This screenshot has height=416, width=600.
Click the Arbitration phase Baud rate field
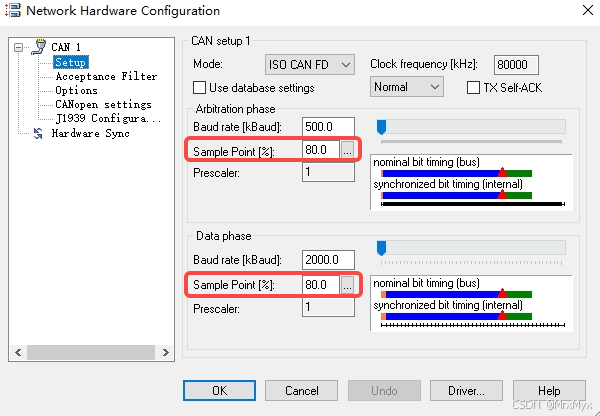328,127
